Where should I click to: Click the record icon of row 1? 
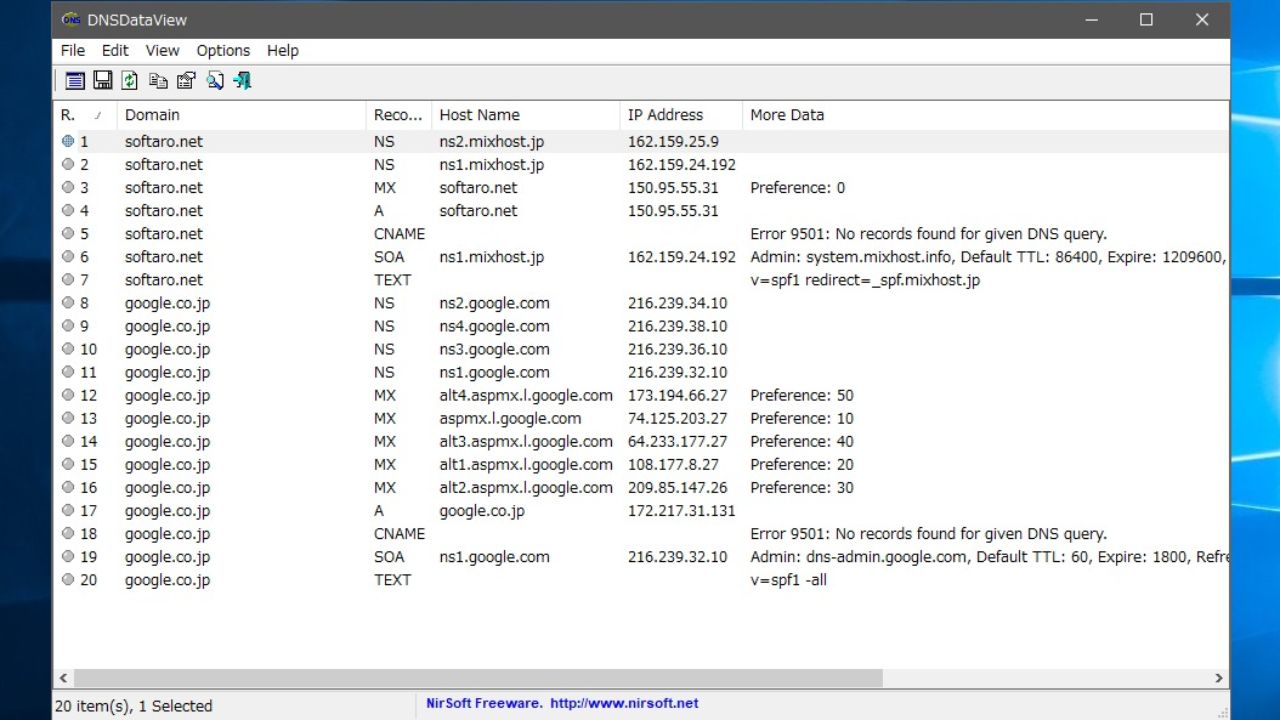click(x=68, y=142)
